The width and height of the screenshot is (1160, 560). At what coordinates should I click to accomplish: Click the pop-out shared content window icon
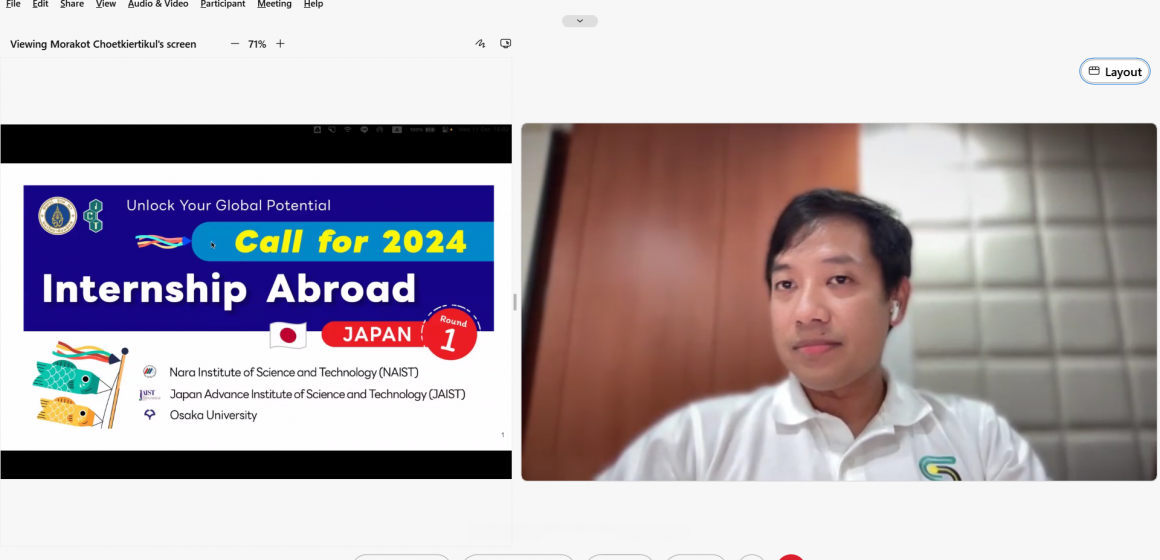click(x=505, y=44)
